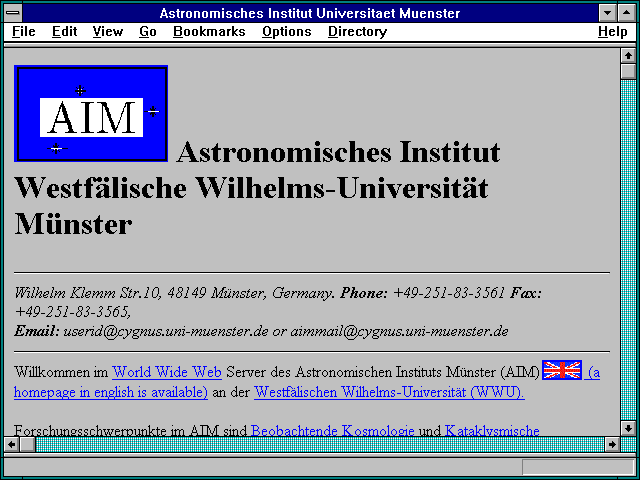This screenshot has width=640, height=480.
Task: Open the File menu
Action: (x=24, y=32)
